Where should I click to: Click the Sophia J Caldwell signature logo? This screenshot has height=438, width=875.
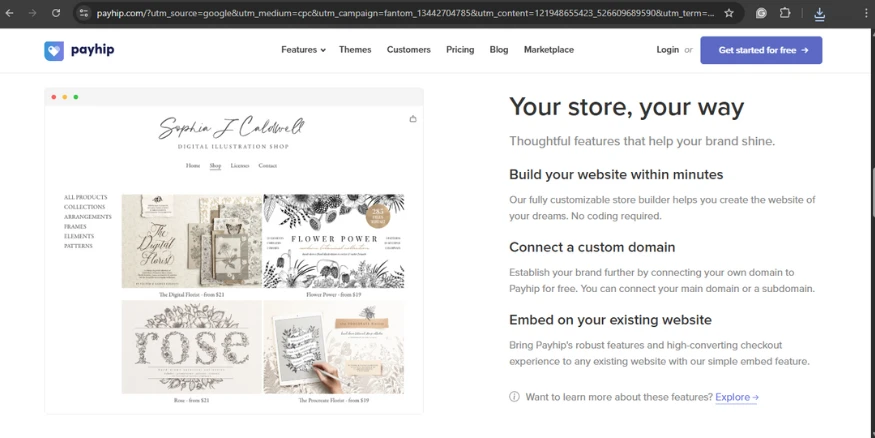(x=232, y=128)
